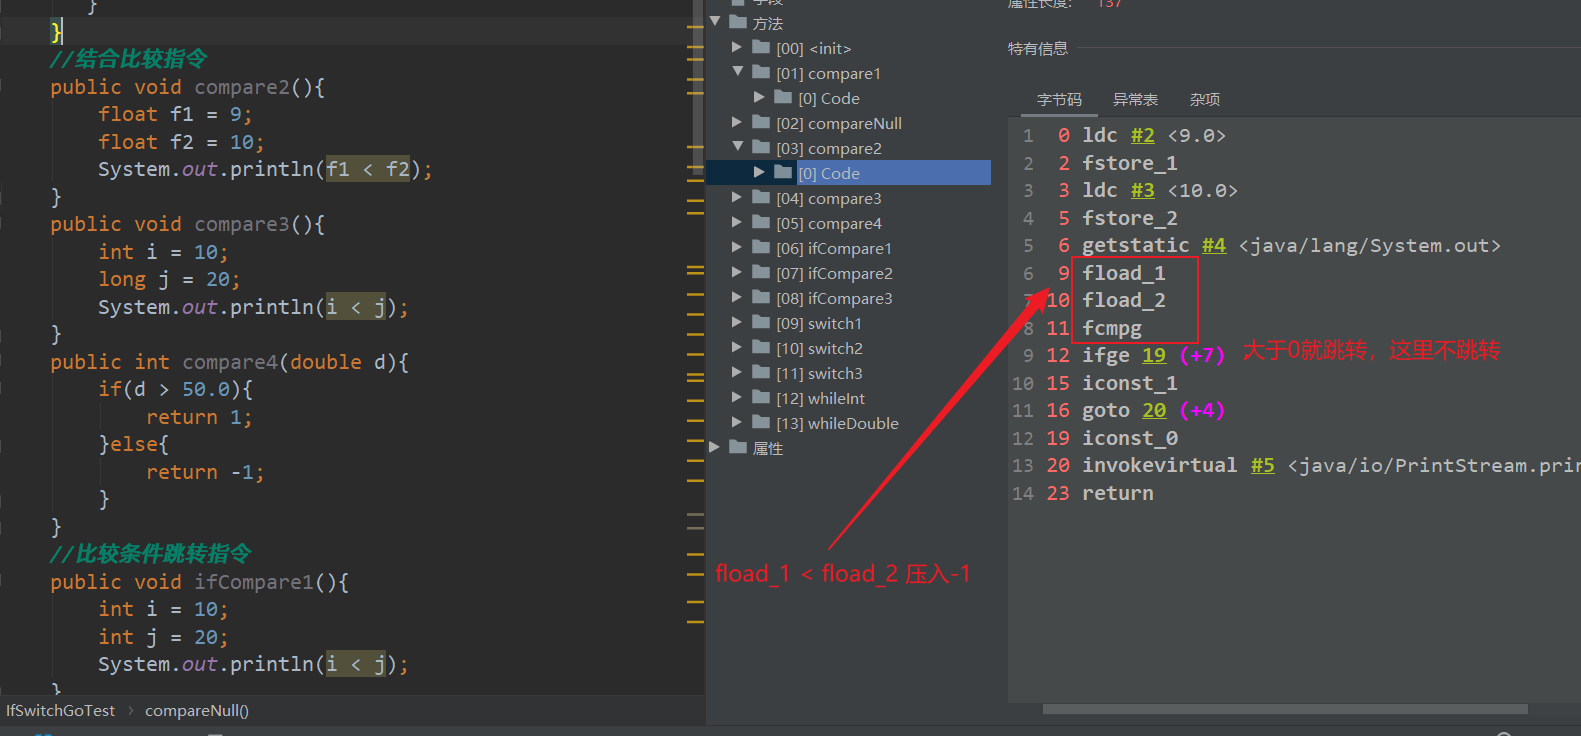
Task: Click the folder icon of [07] ifCompare2
Action: click(x=761, y=272)
